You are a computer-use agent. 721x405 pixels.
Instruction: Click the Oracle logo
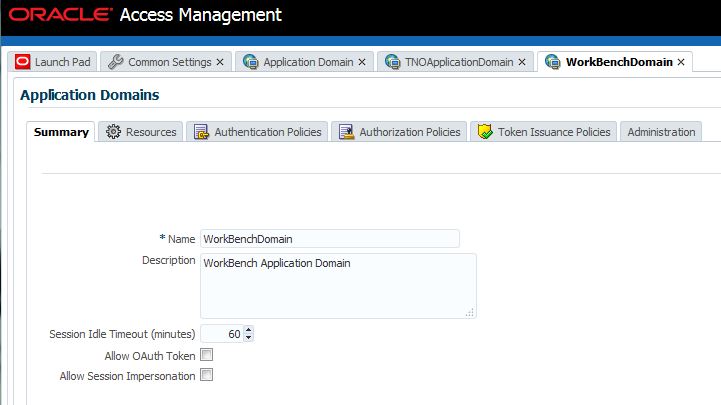60,15
